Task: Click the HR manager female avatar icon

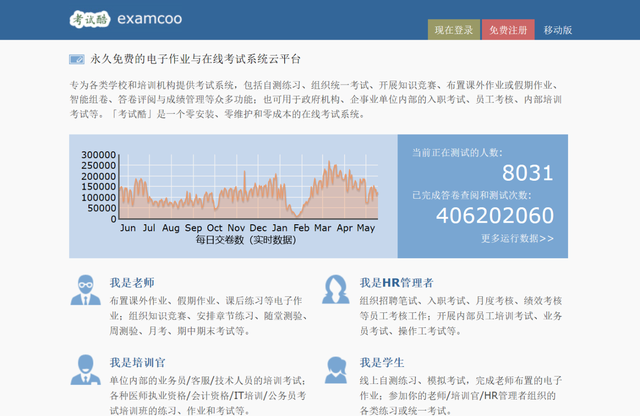Action: click(336, 289)
